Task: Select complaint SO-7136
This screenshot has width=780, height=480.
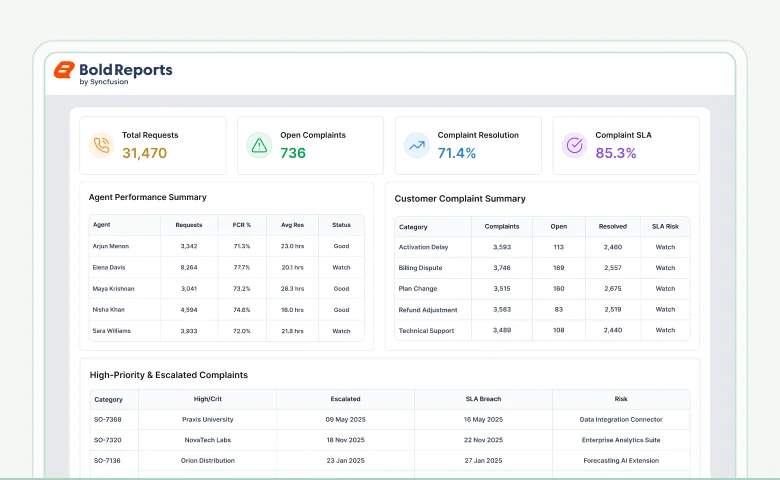Action: tap(107, 461)
